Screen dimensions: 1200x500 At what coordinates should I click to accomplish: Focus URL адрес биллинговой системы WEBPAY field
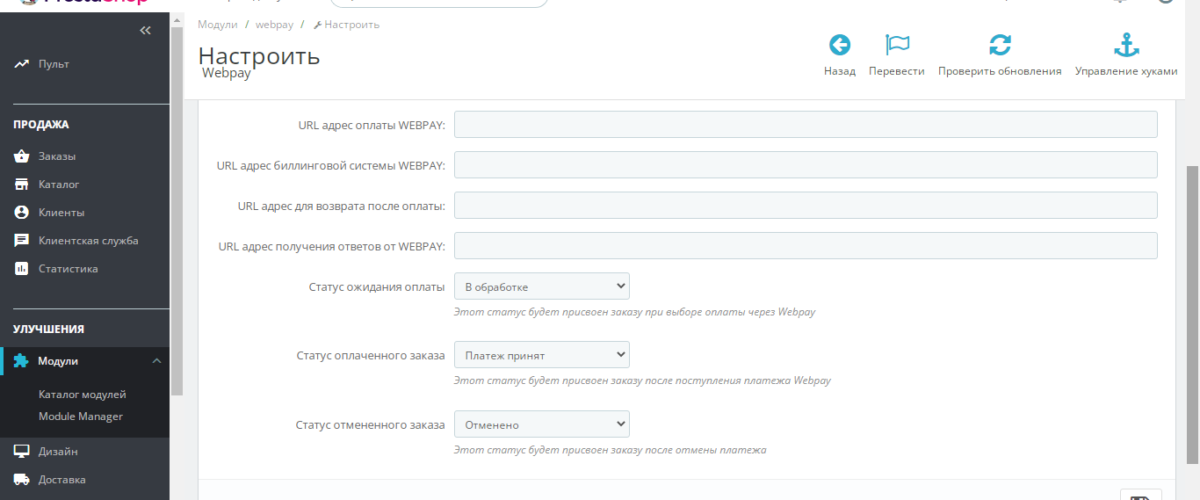(x=805, y=165)
